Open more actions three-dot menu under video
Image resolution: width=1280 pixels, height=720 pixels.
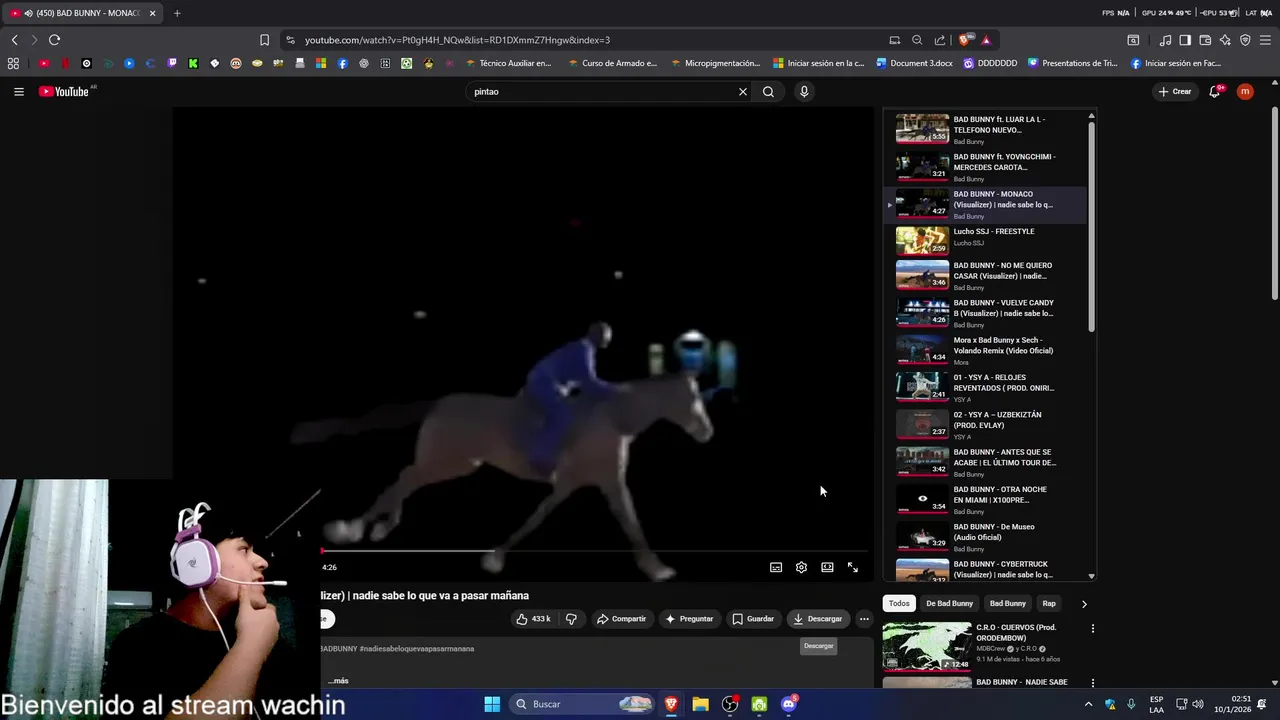coord(864,619)
